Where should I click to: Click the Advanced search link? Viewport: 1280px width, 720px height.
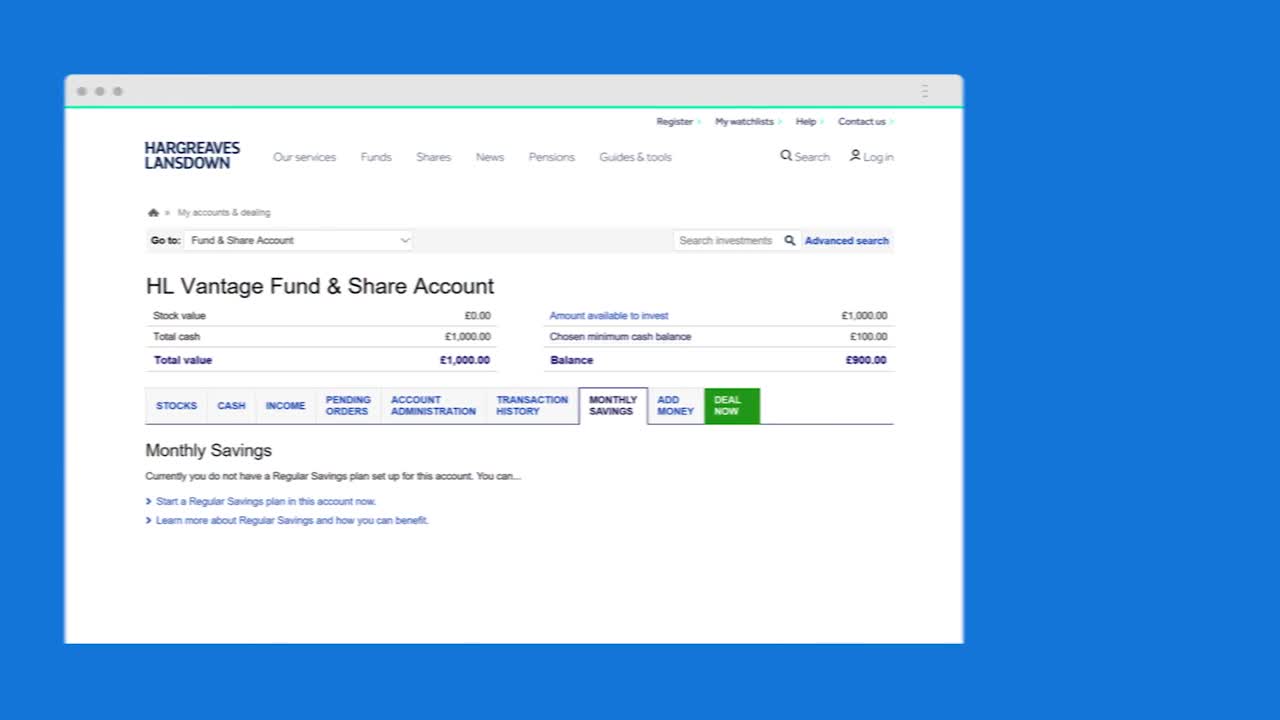[x=847, y=241]
